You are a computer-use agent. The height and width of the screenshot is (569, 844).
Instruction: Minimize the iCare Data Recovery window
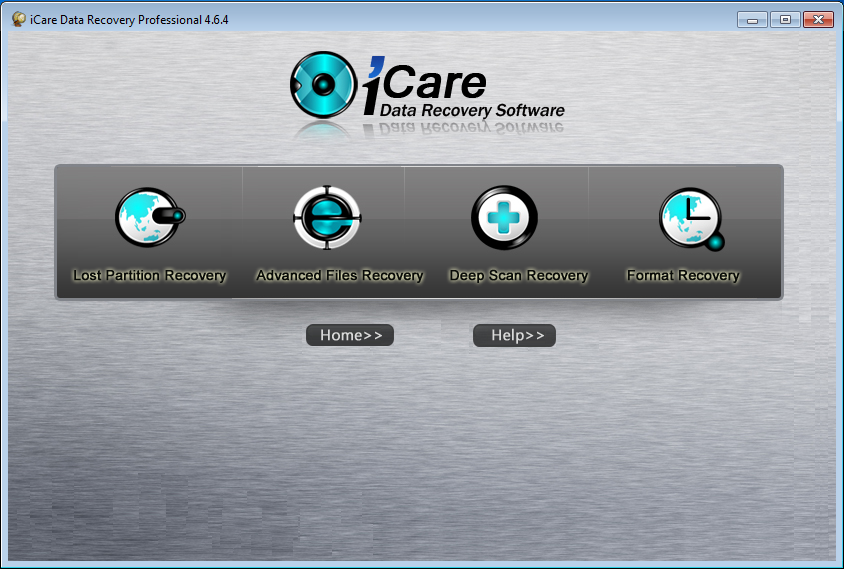click(x=752, y=20)
